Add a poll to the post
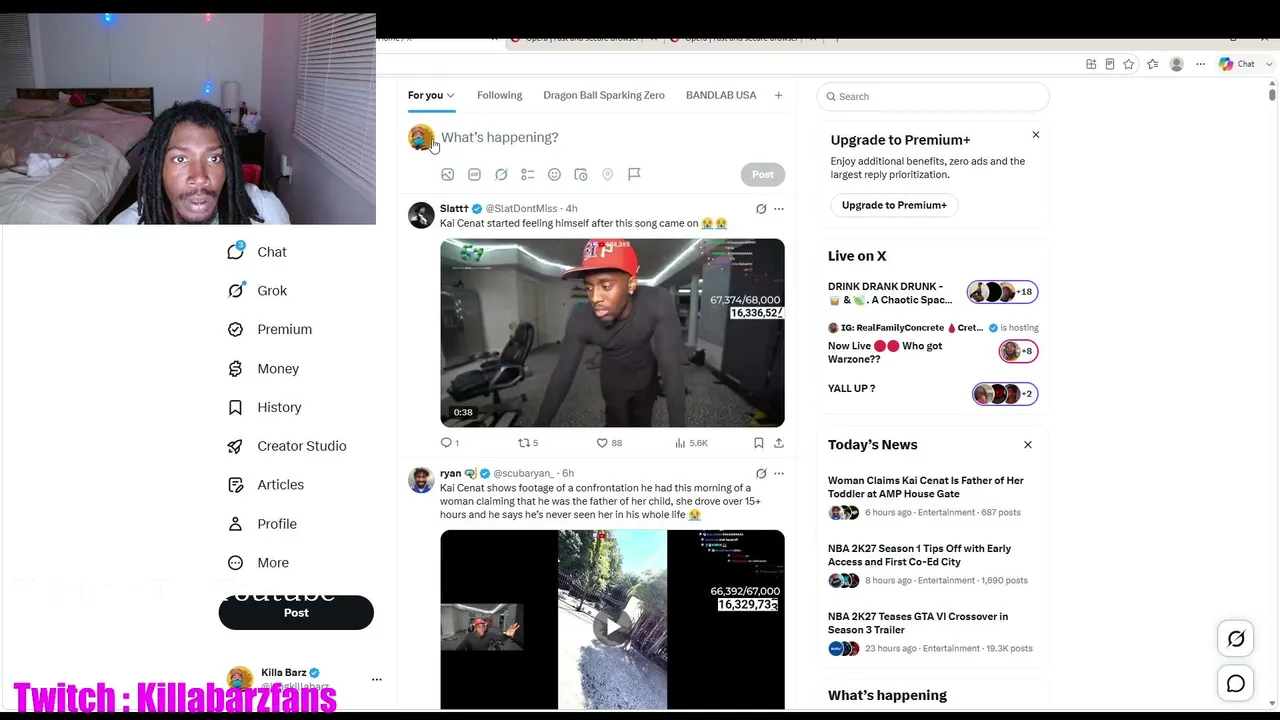This screenshot has height=720, width=1280. coord(528,174)
